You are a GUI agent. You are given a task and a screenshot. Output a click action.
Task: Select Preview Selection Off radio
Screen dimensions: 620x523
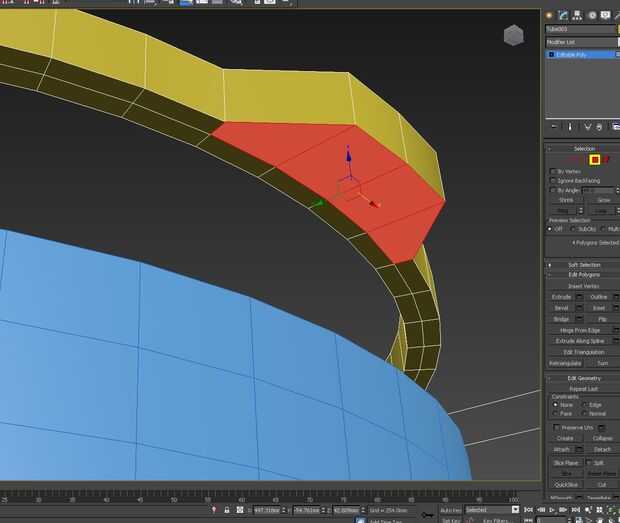[x=550, y=229]
